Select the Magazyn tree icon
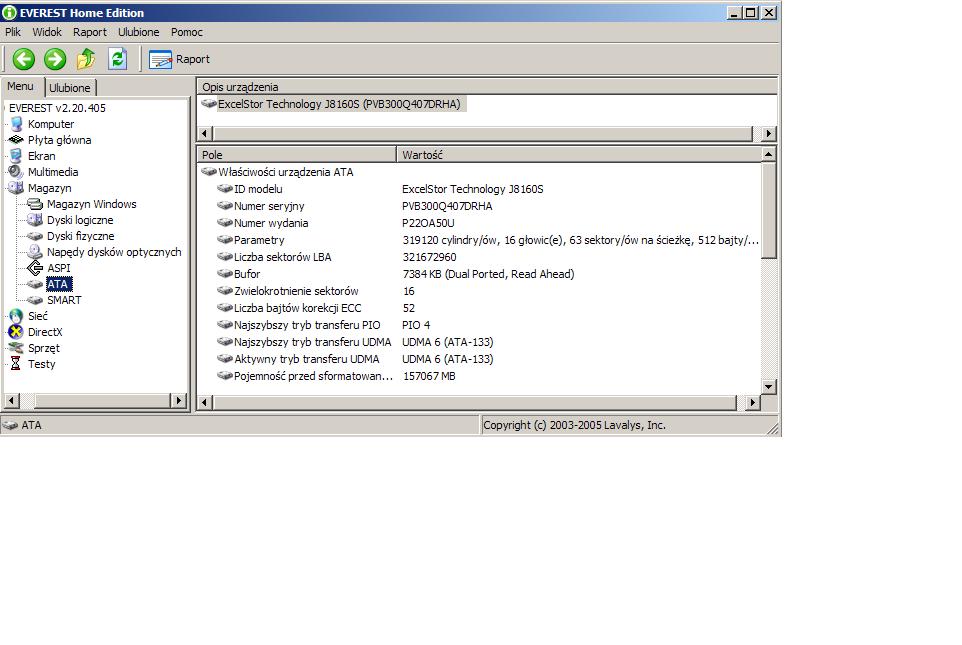Screen dimensions: 962x645 click(17, 188)
